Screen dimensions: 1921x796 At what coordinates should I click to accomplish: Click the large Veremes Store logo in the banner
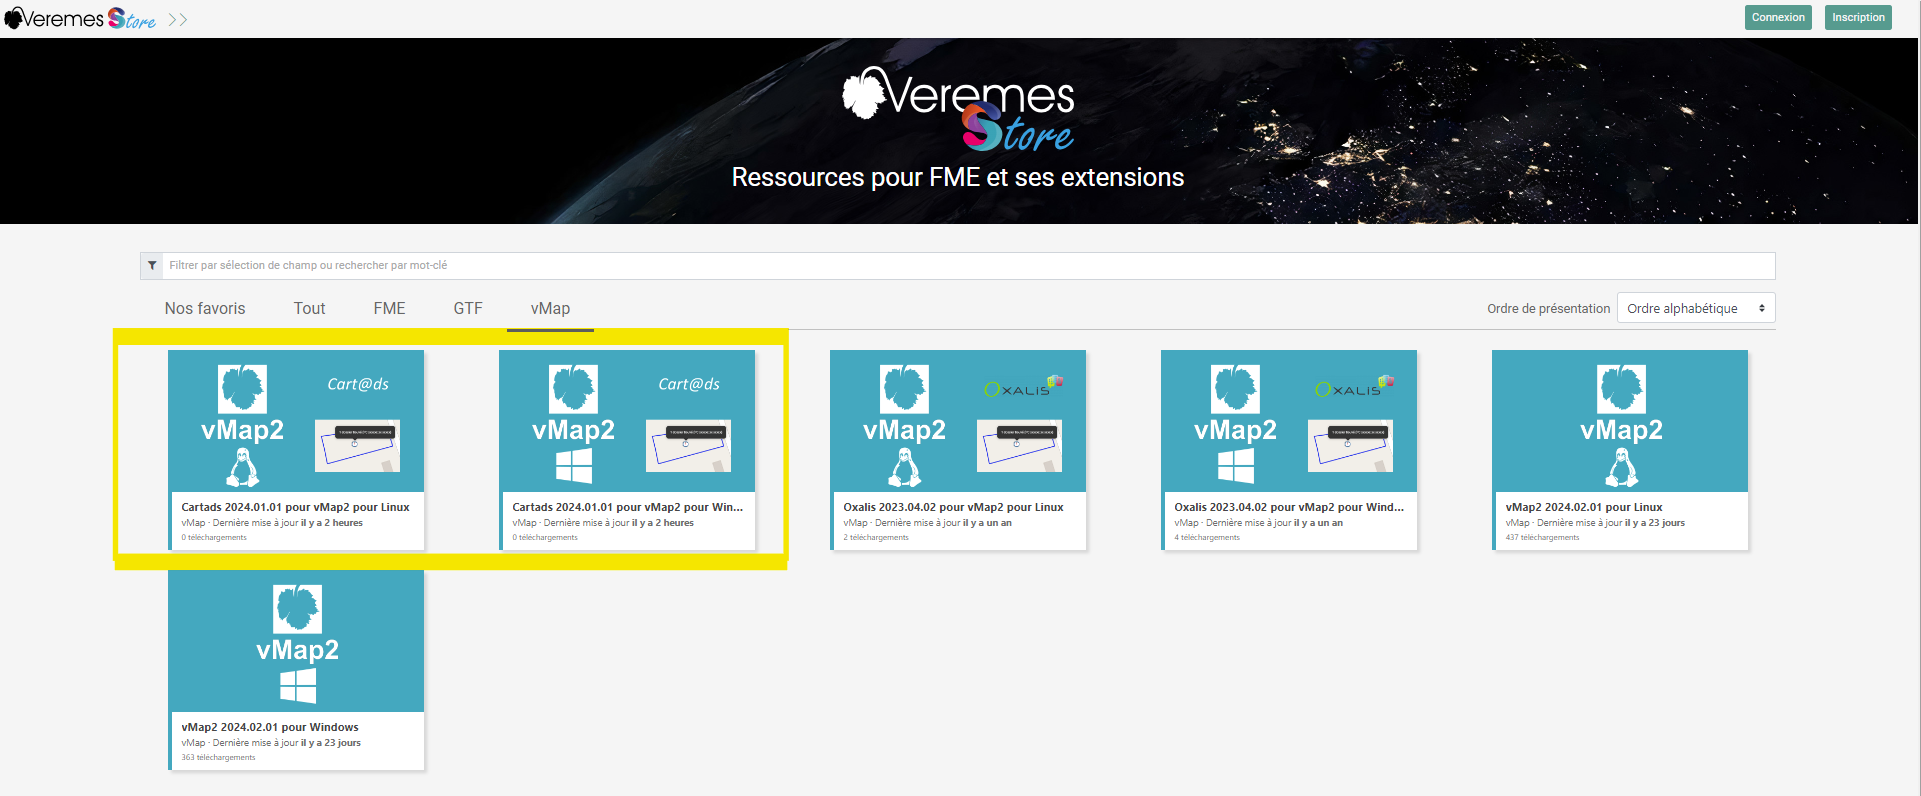[958, 108]
